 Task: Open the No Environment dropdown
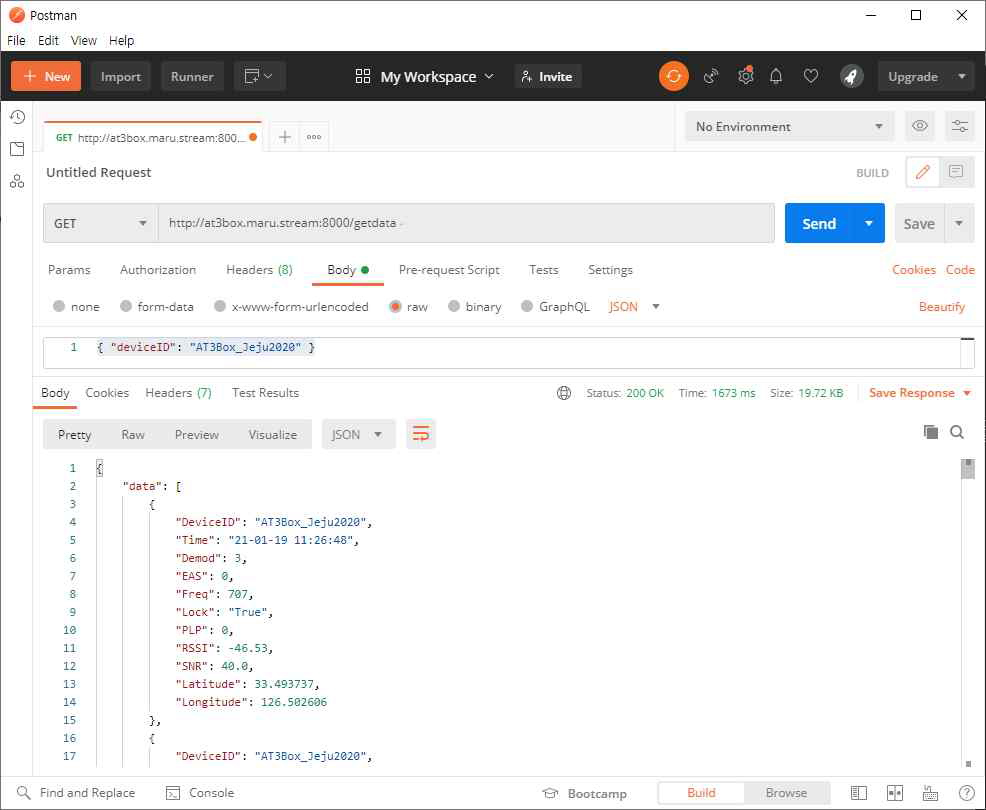pyautogui.click(x=789, y=126)
